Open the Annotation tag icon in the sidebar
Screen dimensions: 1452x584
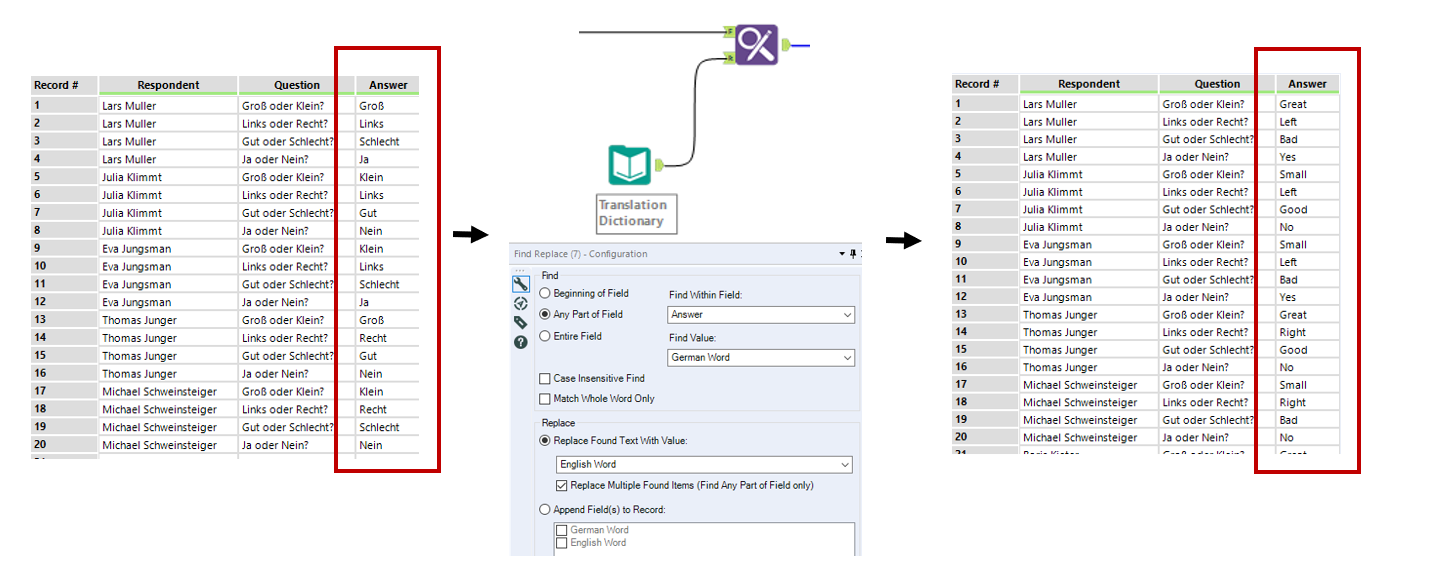pyautogui.click(x=520, y=322)
